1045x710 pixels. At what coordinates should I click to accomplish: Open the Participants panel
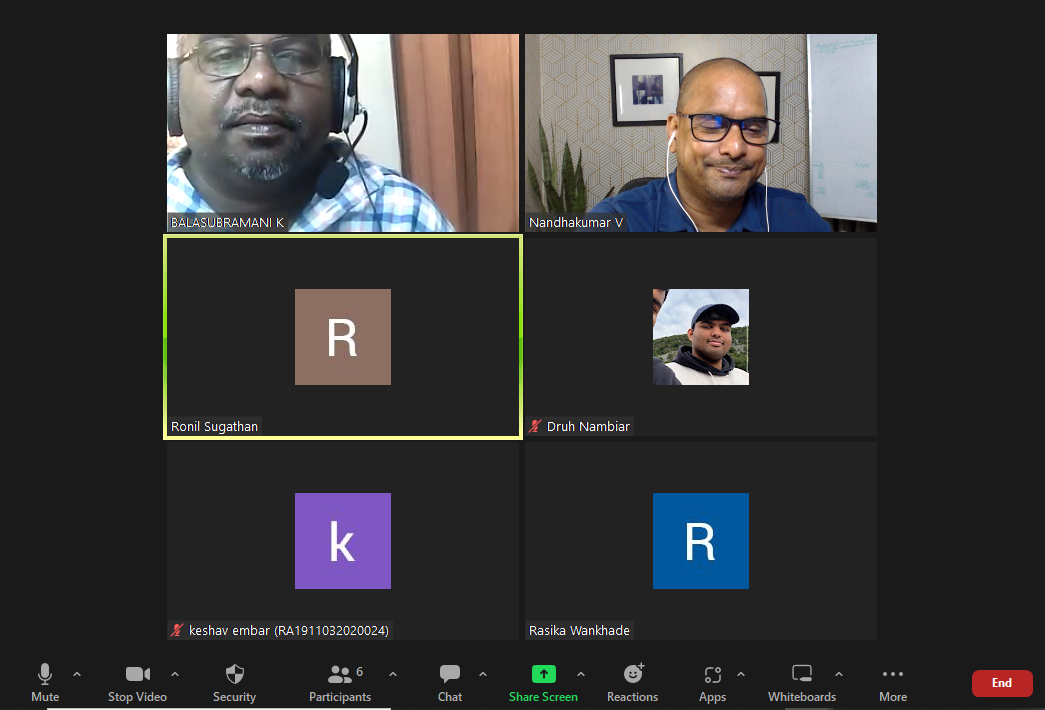click(x=340, y=683)
